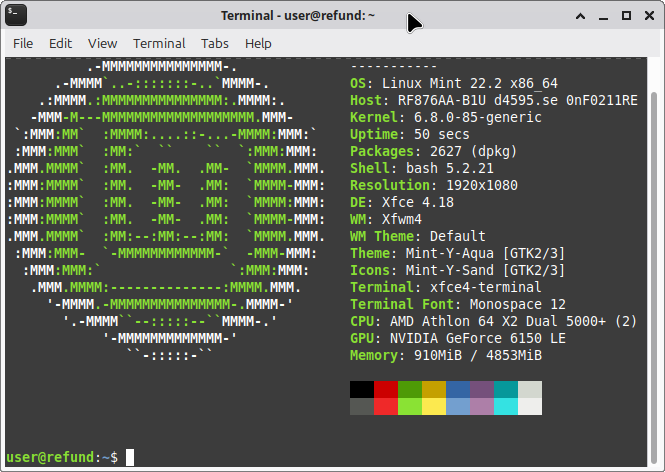
Task: Click the light blue color block
Action: click(x=458, y=406)
